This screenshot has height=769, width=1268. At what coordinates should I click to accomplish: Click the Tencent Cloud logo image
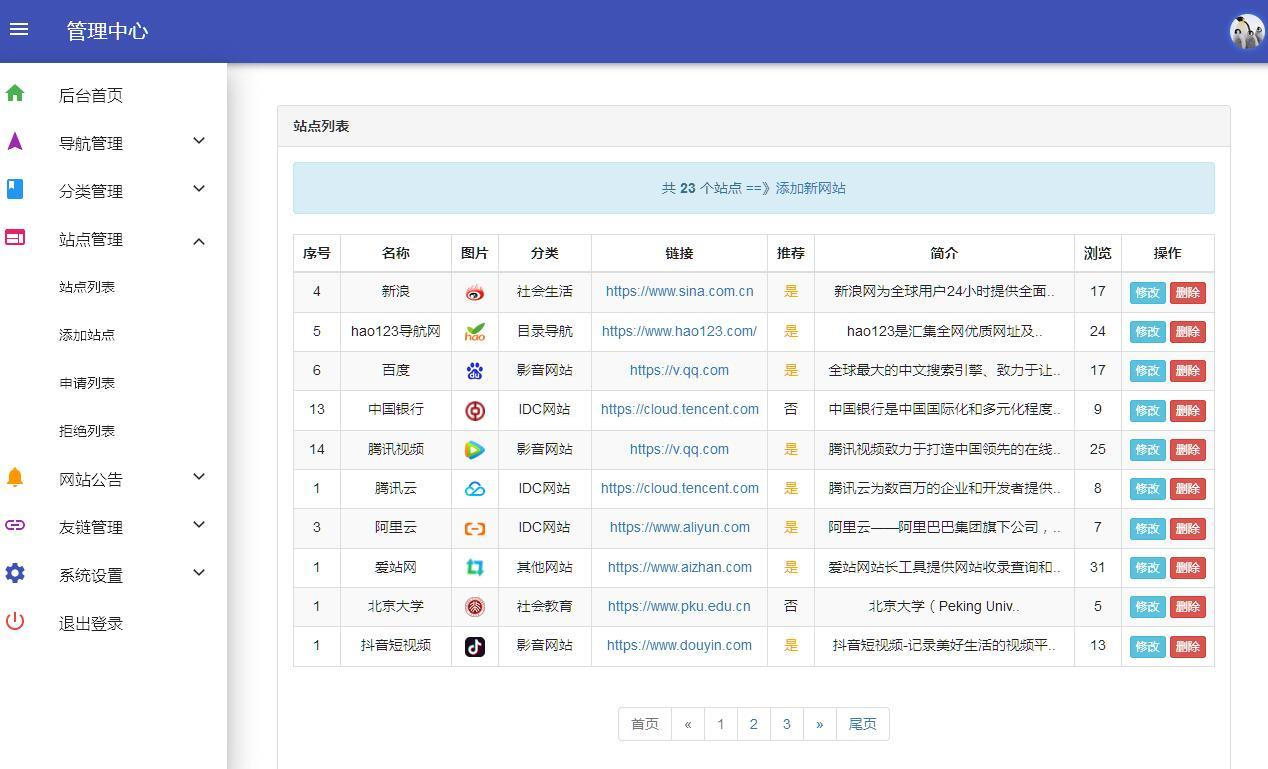click(x=475, y=489)
